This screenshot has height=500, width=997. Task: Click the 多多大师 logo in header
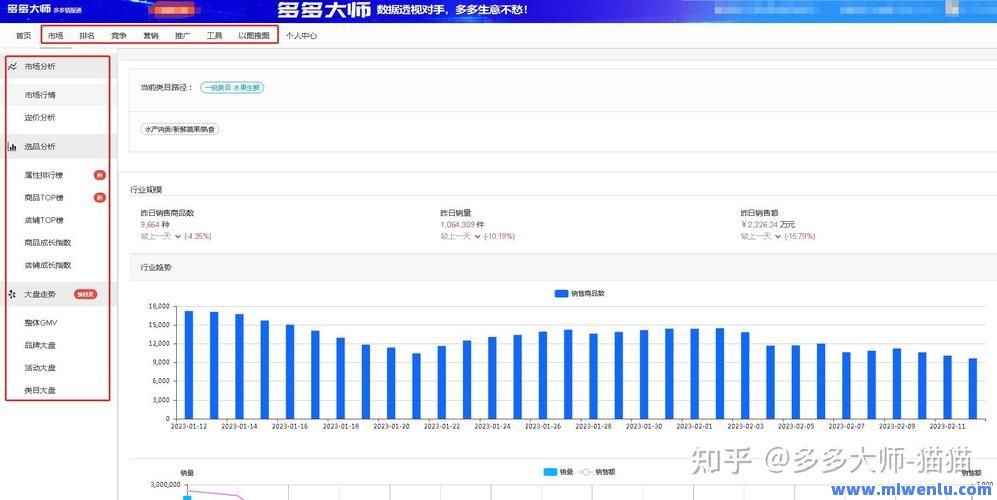coord(28,9)
